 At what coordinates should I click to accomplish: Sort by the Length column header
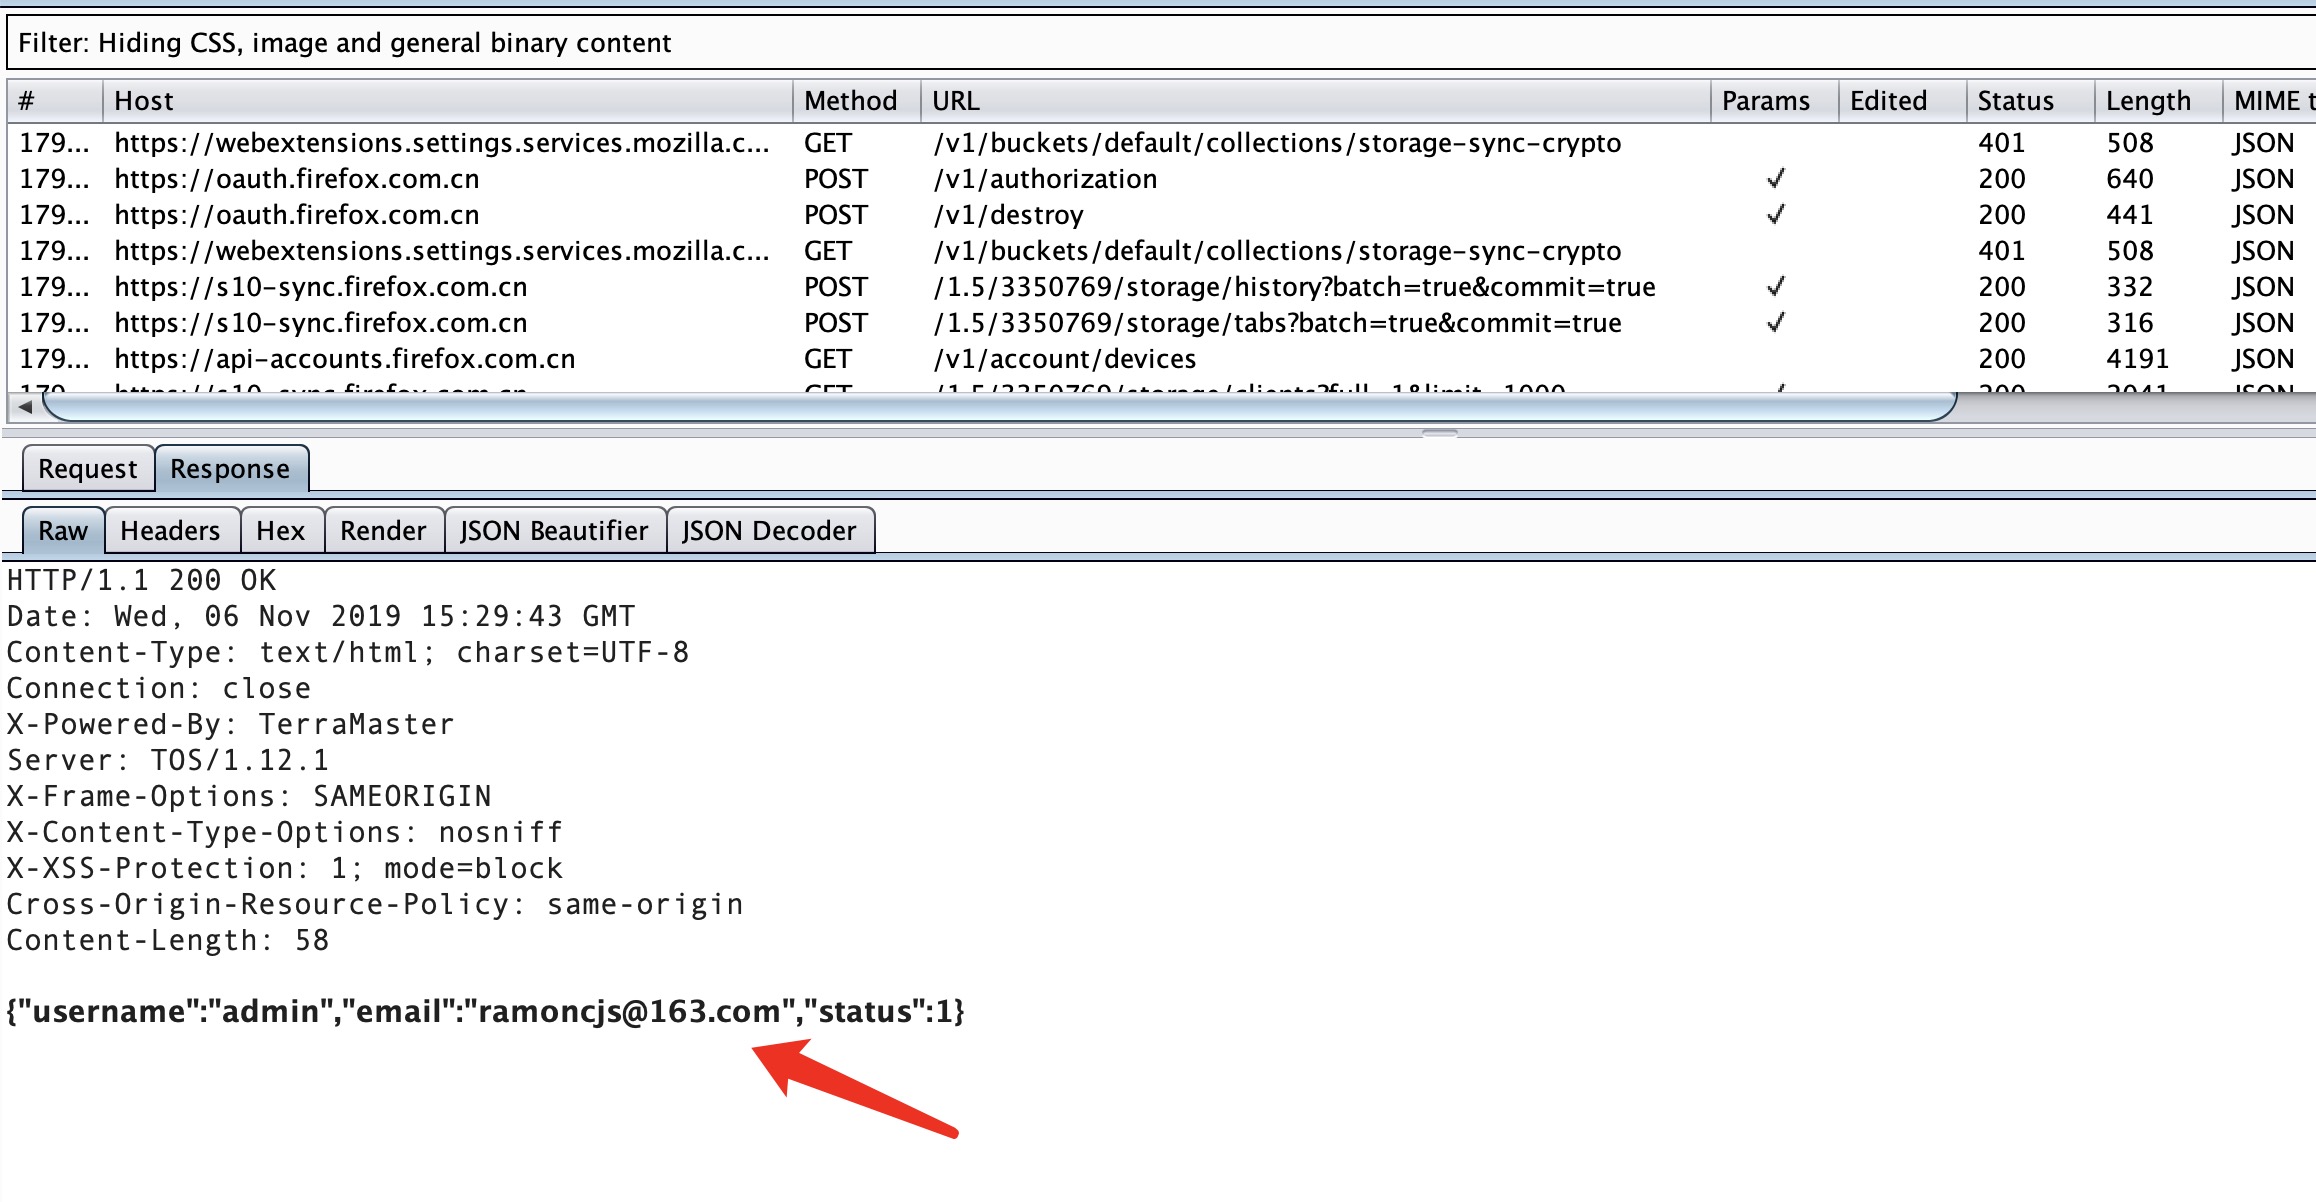(x=2159, y=101)
